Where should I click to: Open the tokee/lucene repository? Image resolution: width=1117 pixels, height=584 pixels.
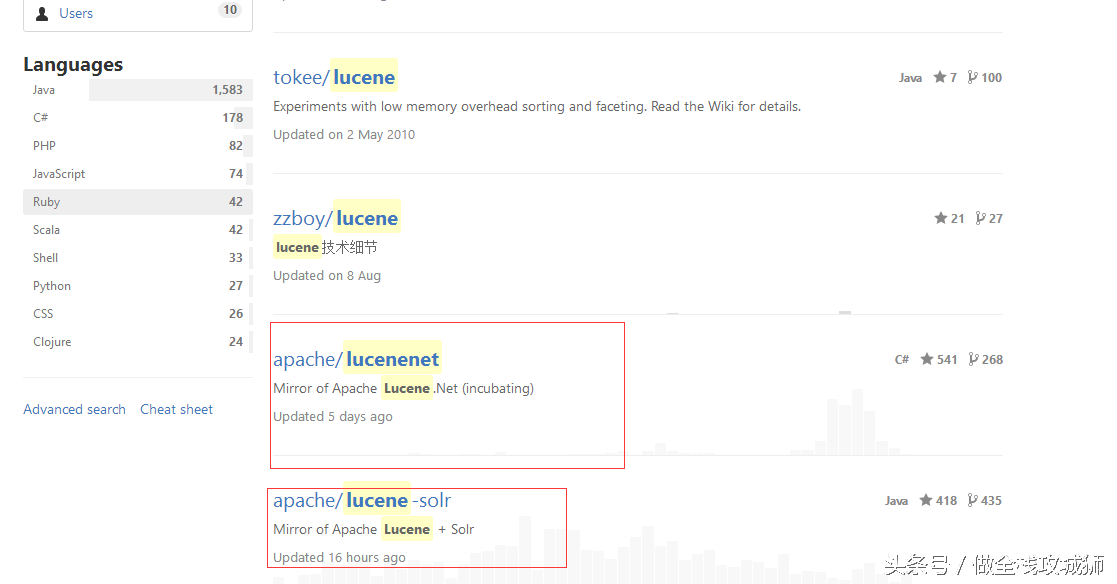334,77
